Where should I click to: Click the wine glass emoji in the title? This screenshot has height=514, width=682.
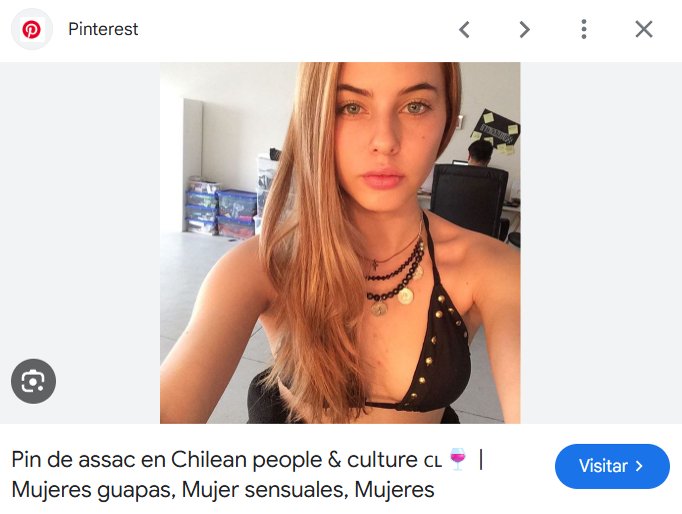[458, 459]
